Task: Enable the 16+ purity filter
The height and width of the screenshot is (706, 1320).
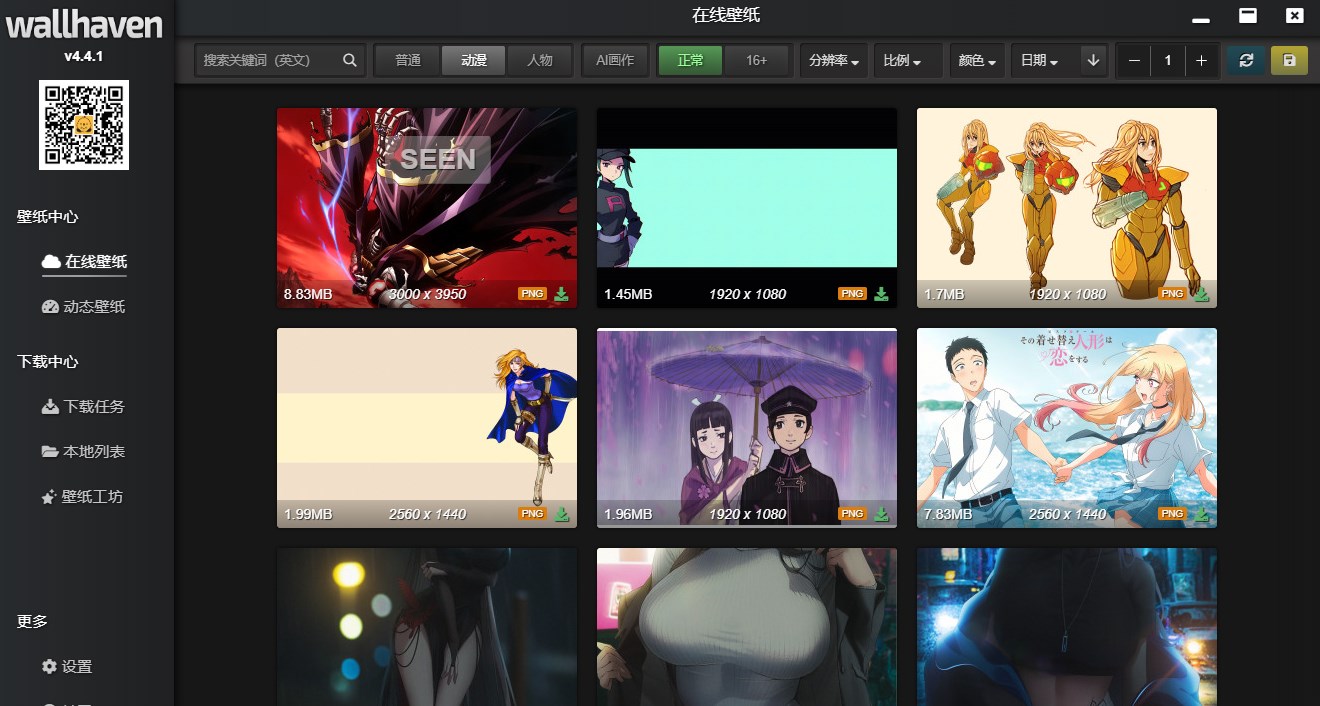Action: (757, 60)
